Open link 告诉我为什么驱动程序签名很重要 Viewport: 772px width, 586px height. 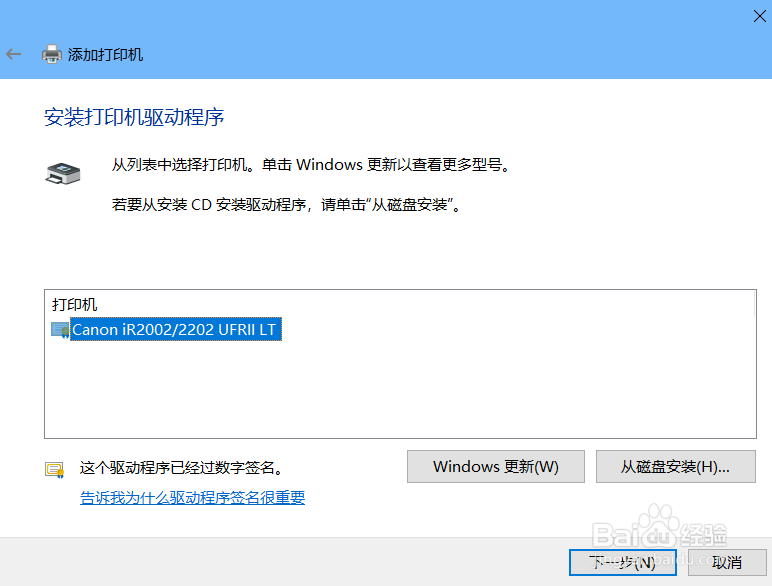point(193,497)
